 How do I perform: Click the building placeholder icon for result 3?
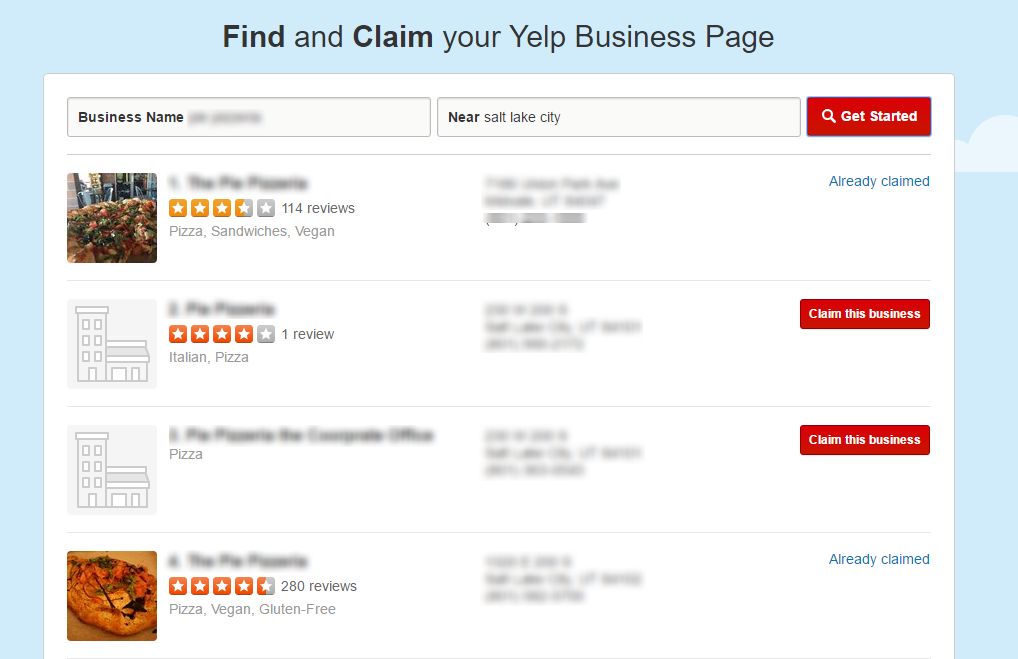[x=112, y=470]
